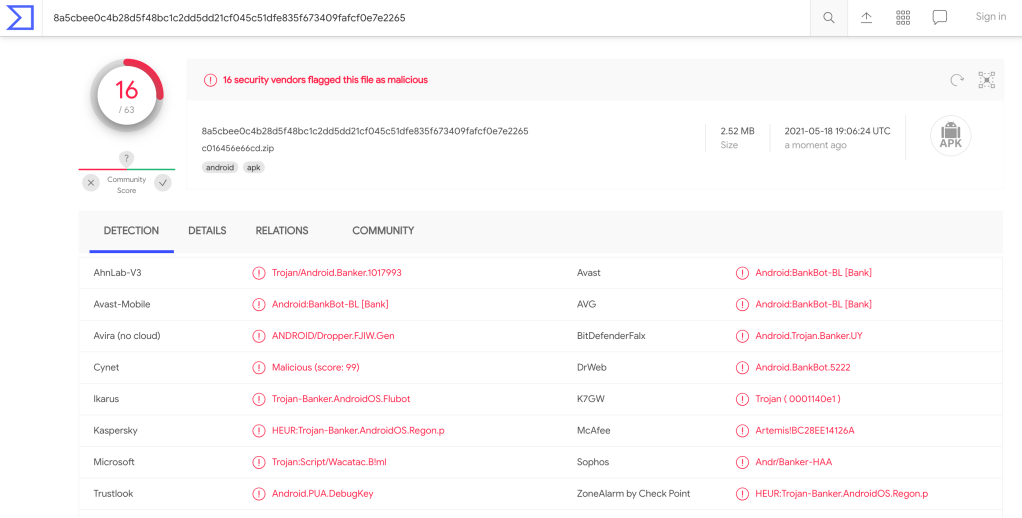
Task: Click the android tag
Action: pyautogui.click(x=220, y=168)
